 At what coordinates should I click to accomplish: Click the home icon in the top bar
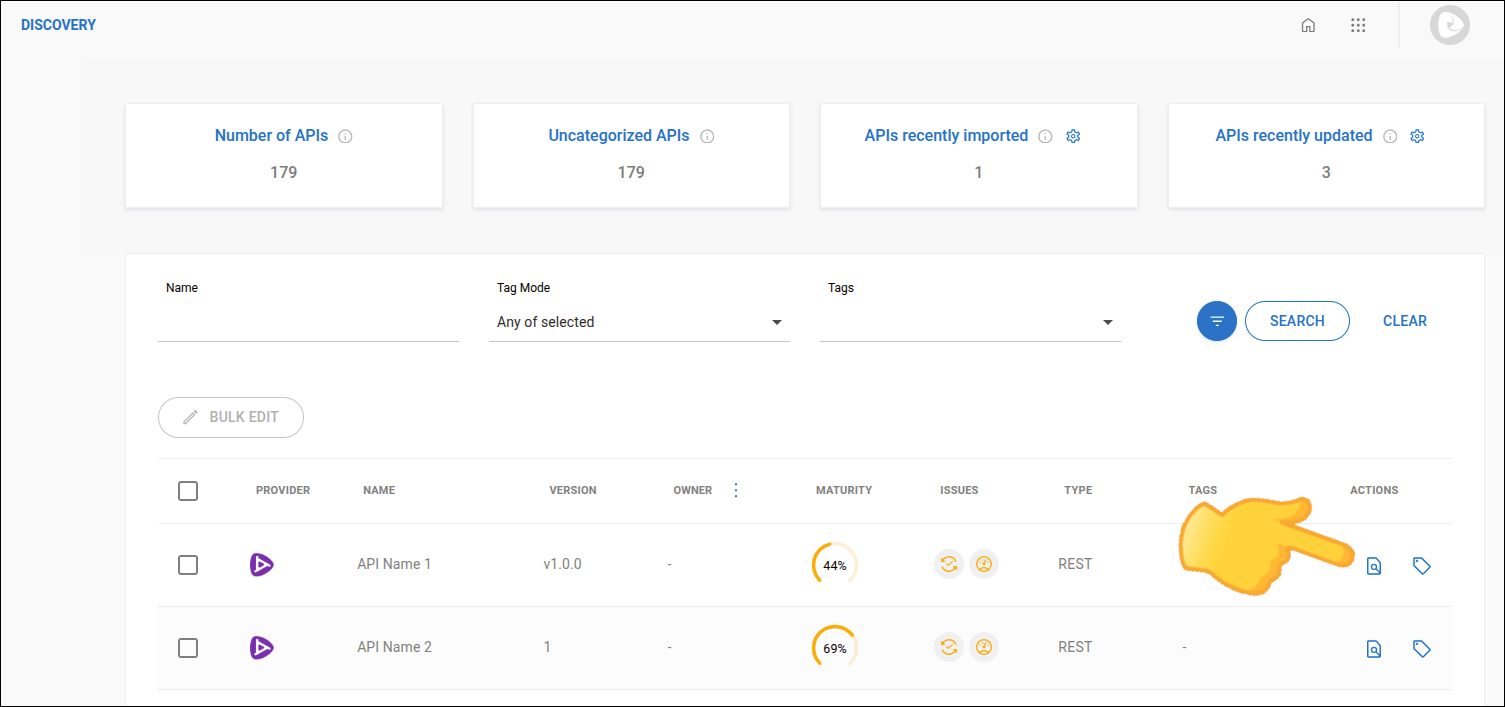(1308, 25)
